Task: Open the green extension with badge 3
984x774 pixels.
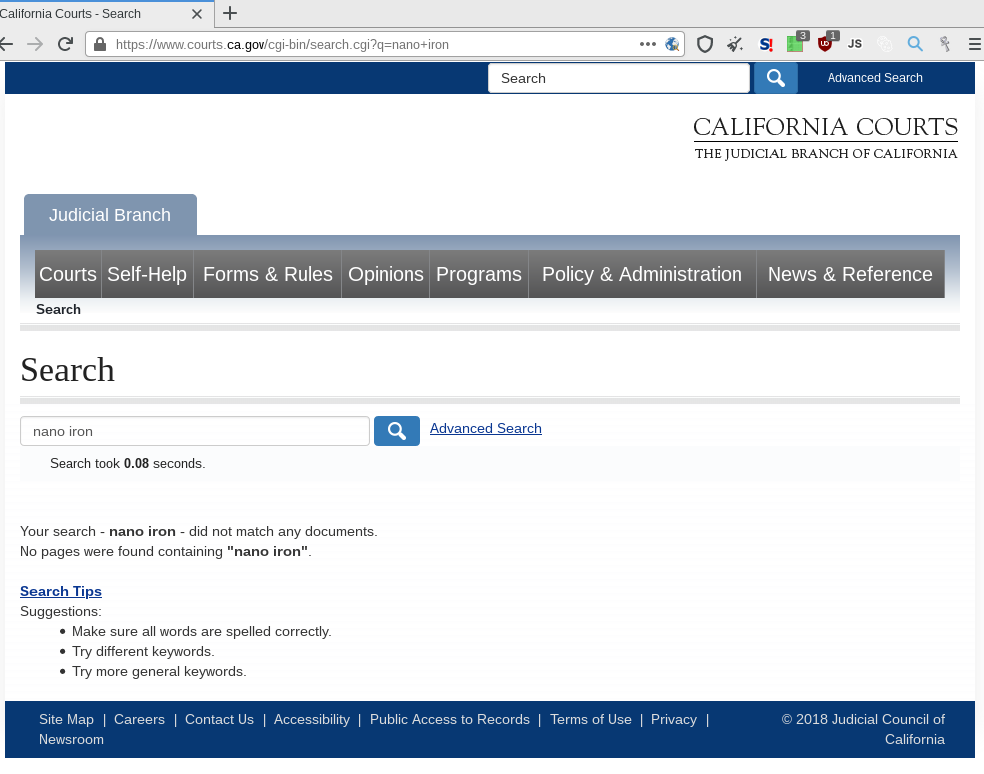Action: (x=796, y=43)
